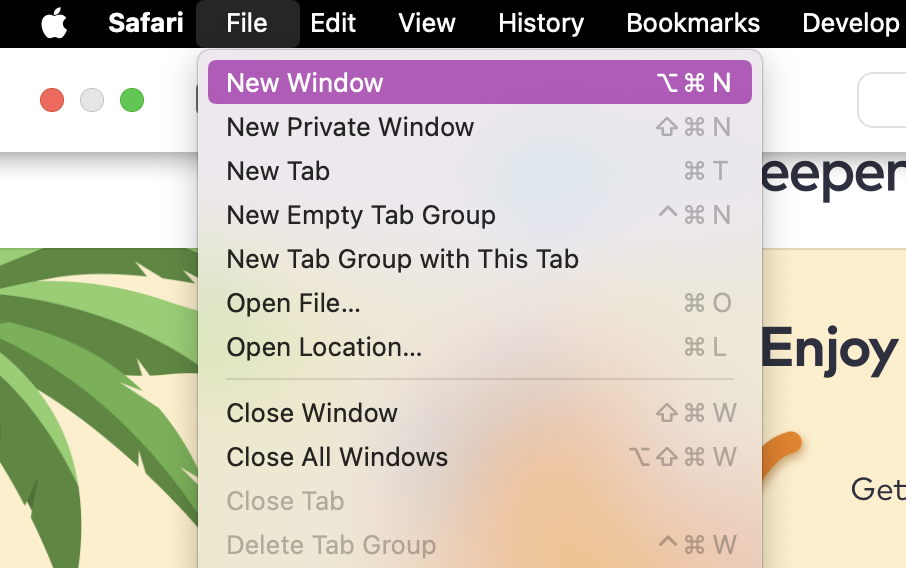Choose Close Window menu item
906x568 pixels.
(x=480, y=413)
